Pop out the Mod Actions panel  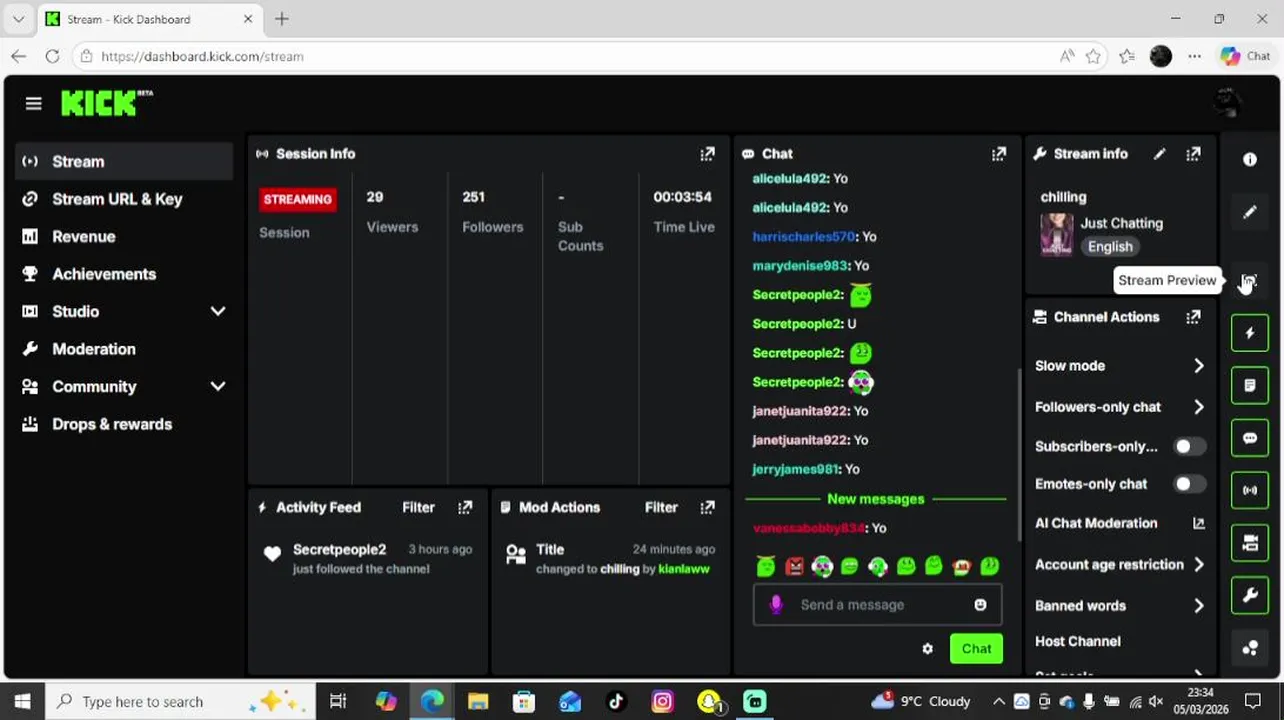(x=707, y=508)
